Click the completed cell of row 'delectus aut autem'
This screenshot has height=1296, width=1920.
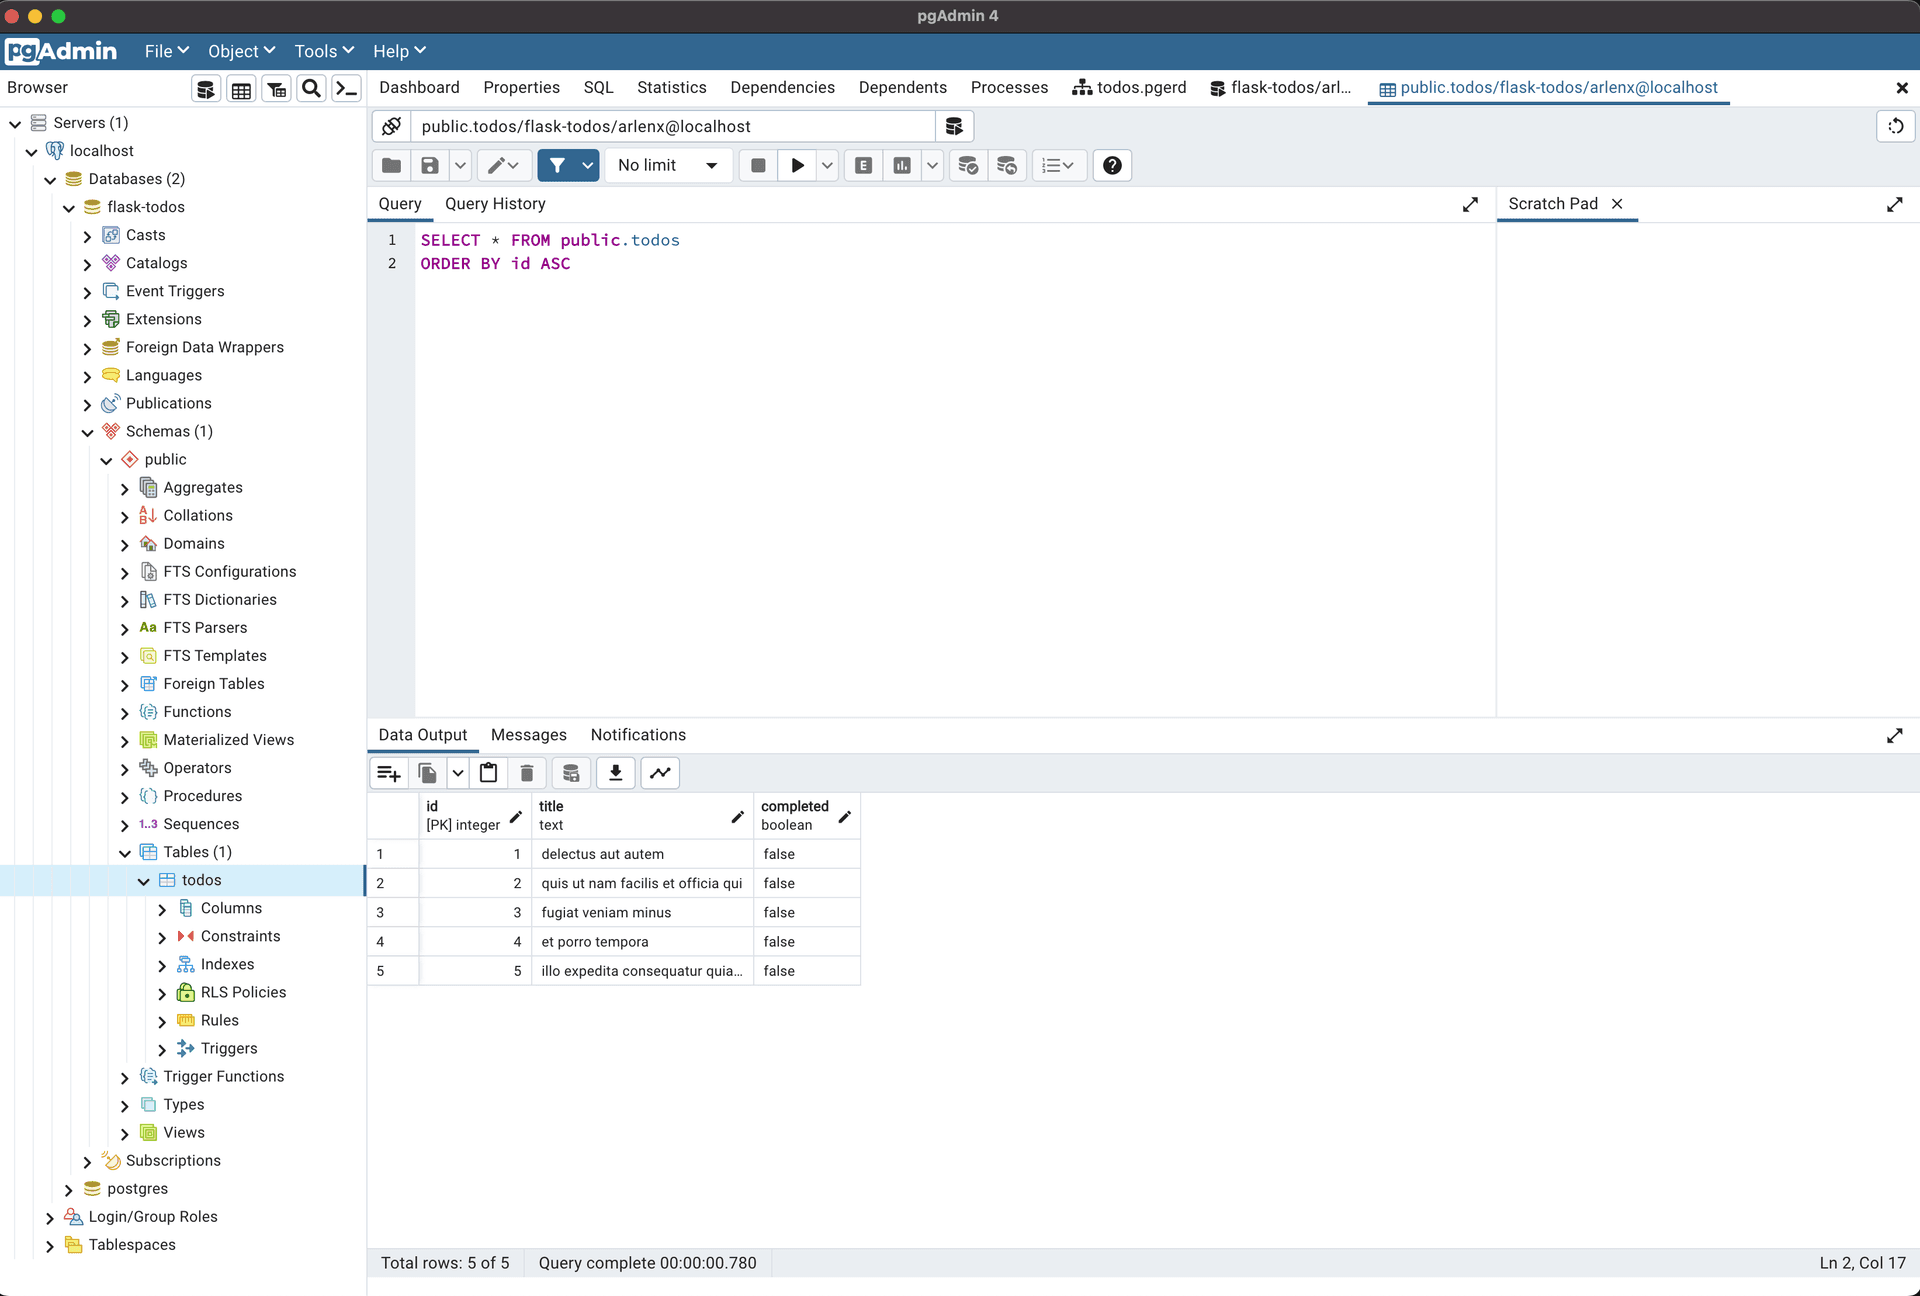pyautogui.click(x=806, y=855)
